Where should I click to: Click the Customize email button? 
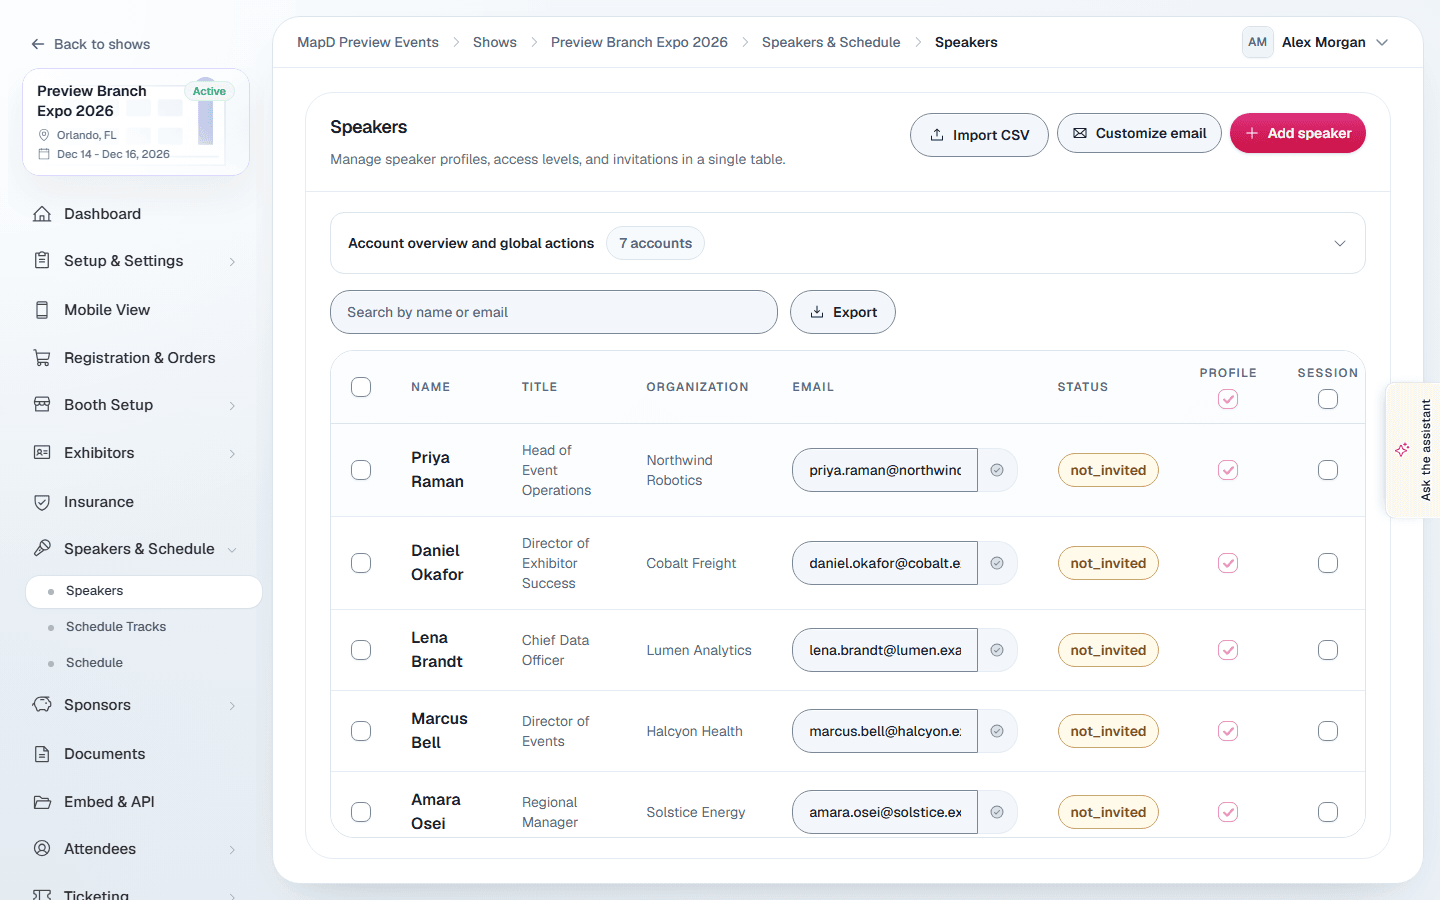click(x=1139, y=133)
